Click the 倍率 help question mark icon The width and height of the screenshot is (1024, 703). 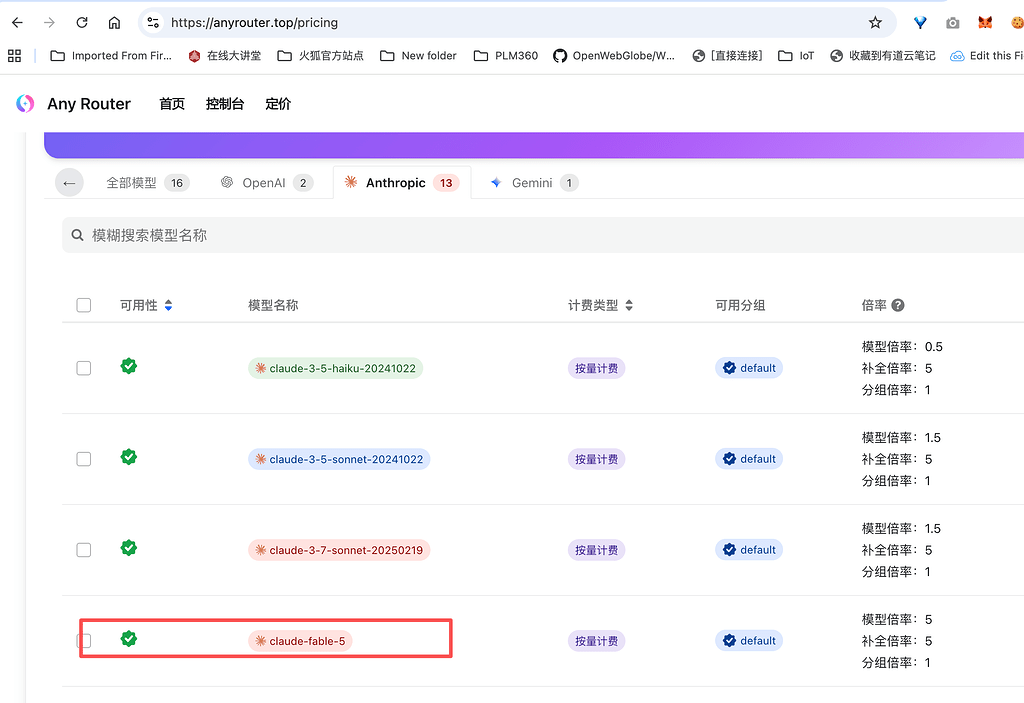898,305
